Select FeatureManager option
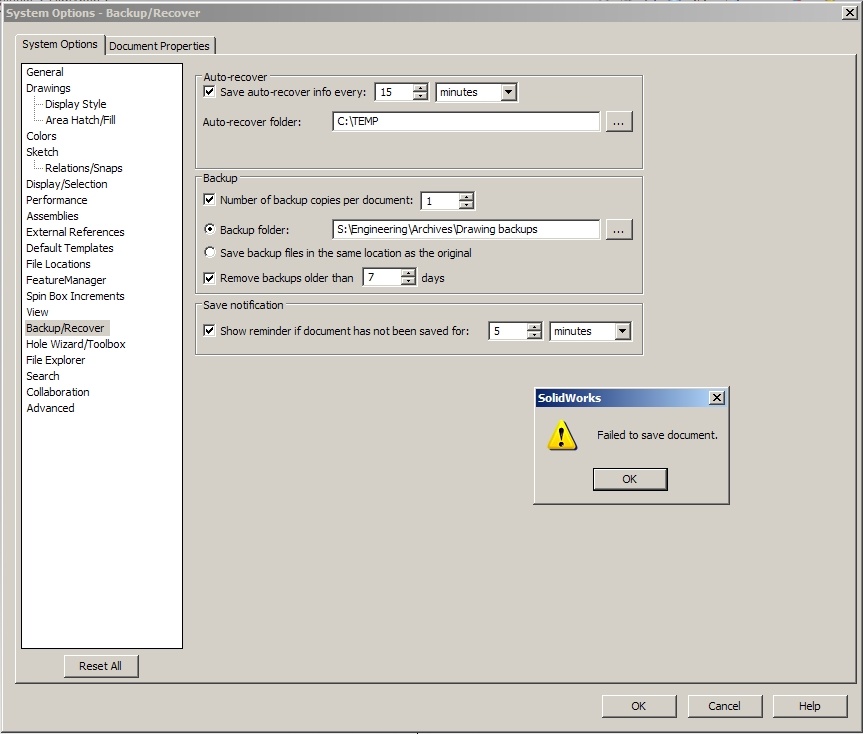This screenshot has width=863, height=734. 66,280
